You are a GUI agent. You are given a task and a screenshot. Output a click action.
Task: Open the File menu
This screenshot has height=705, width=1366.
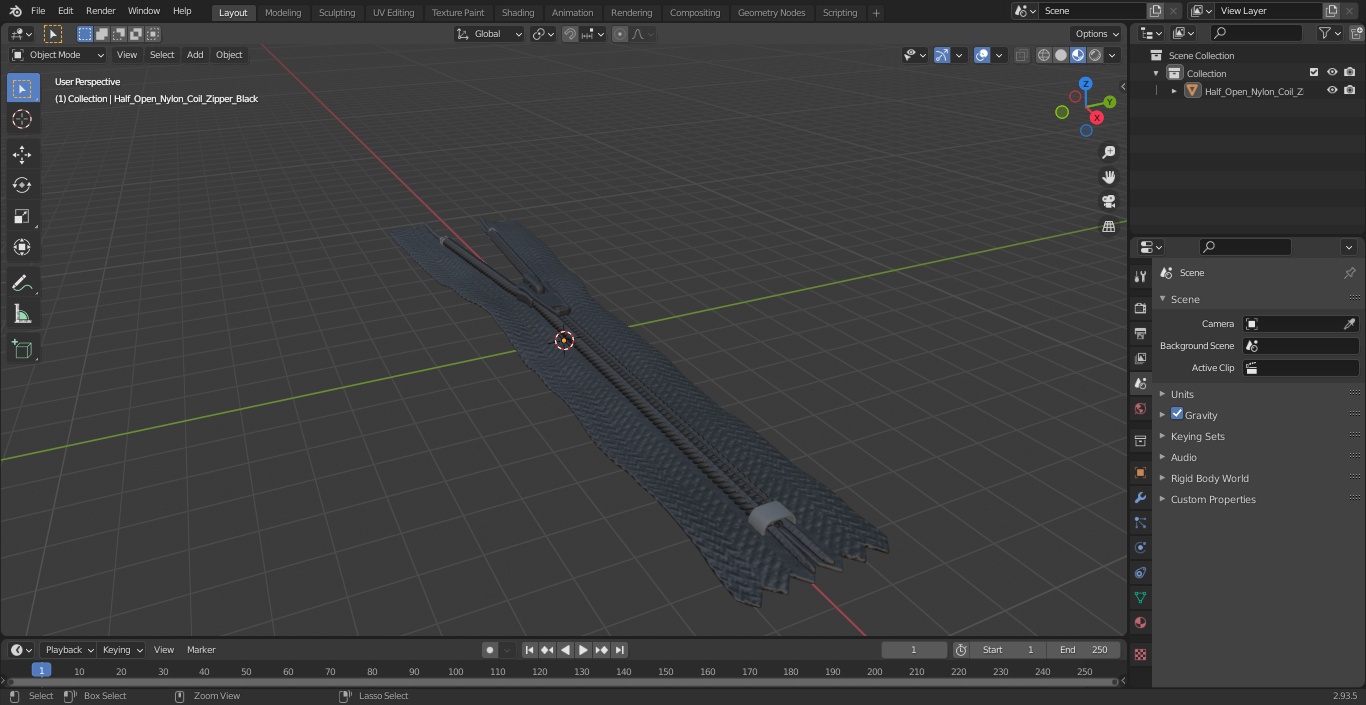(38, 11)
